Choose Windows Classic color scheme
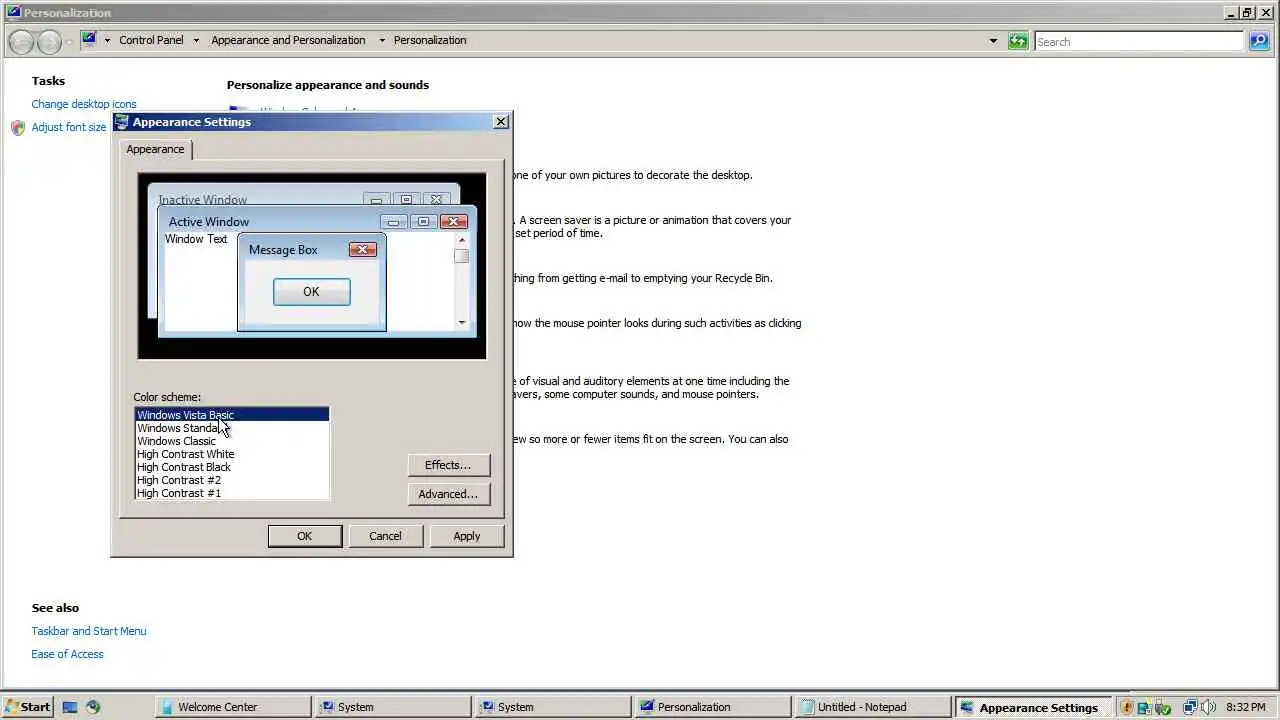The width and height of the screenshot is (1280, 720). pos(232,441)
